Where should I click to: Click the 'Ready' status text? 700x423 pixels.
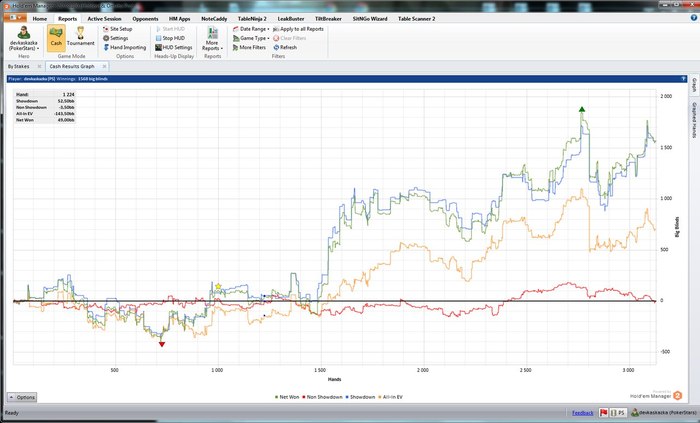click(x=12, y=413)
